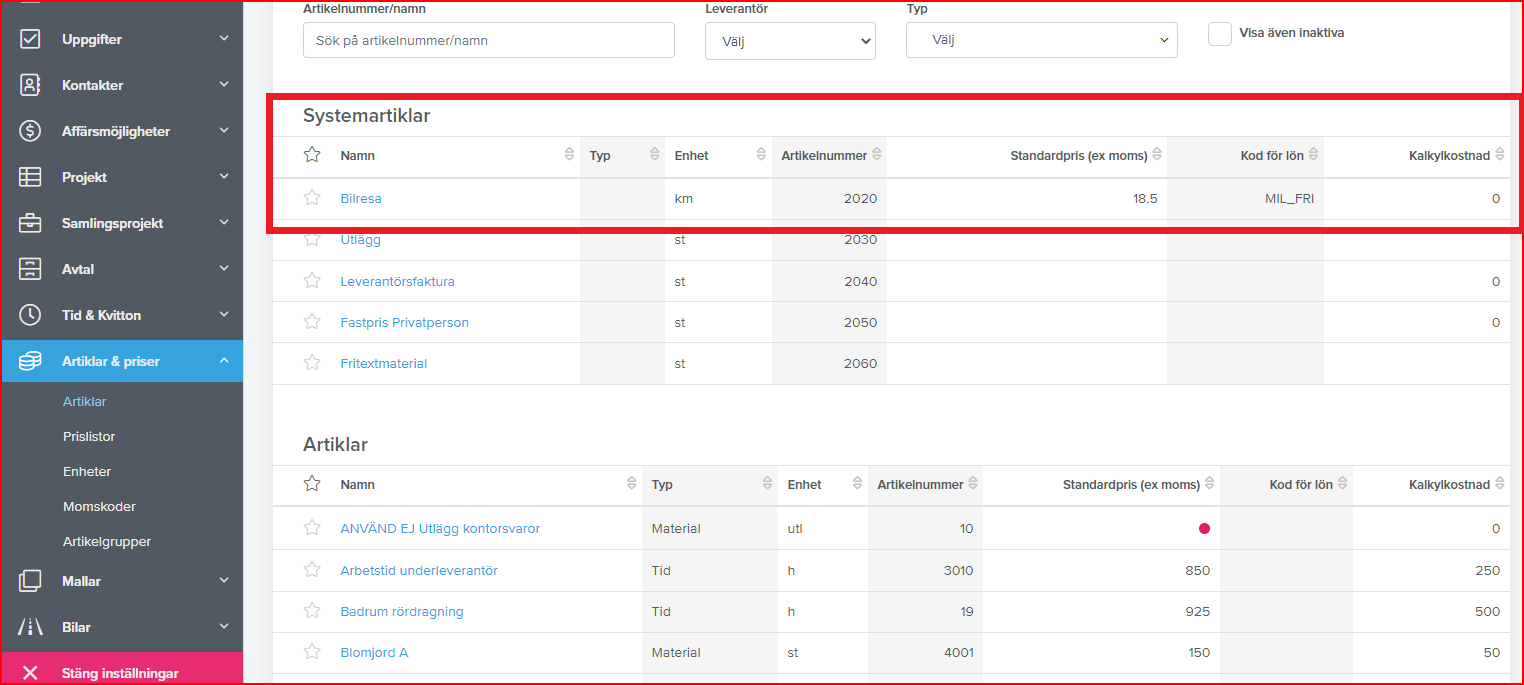Viewport: 1524px width, 685px height.
Task: Sort Artiklar table by Artikelnummer arrows
Action: (973, 484)
